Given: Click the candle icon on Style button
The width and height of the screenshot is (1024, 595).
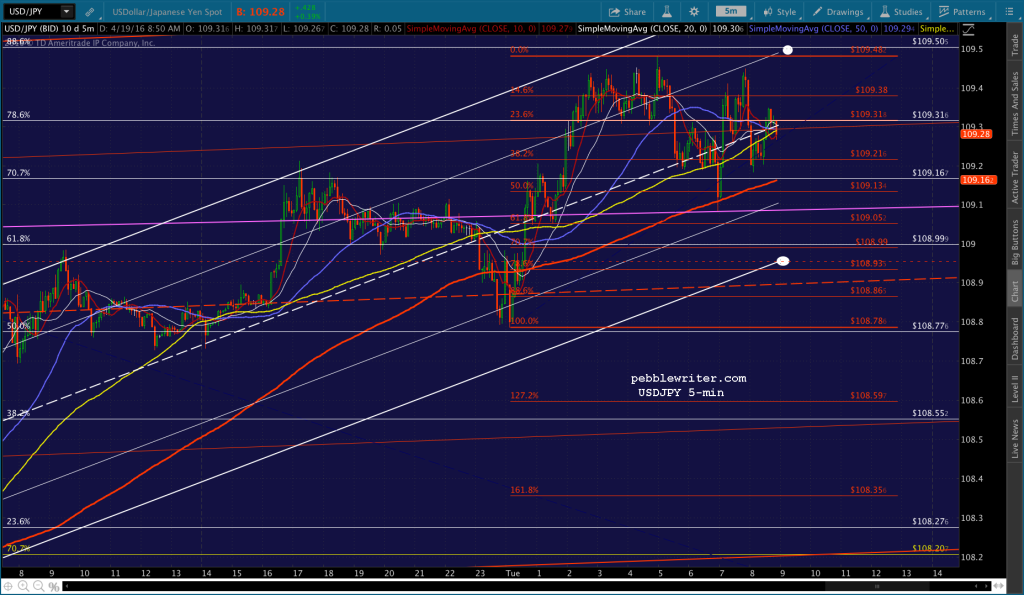Looking at the screenshot, I should pos(768,12).
